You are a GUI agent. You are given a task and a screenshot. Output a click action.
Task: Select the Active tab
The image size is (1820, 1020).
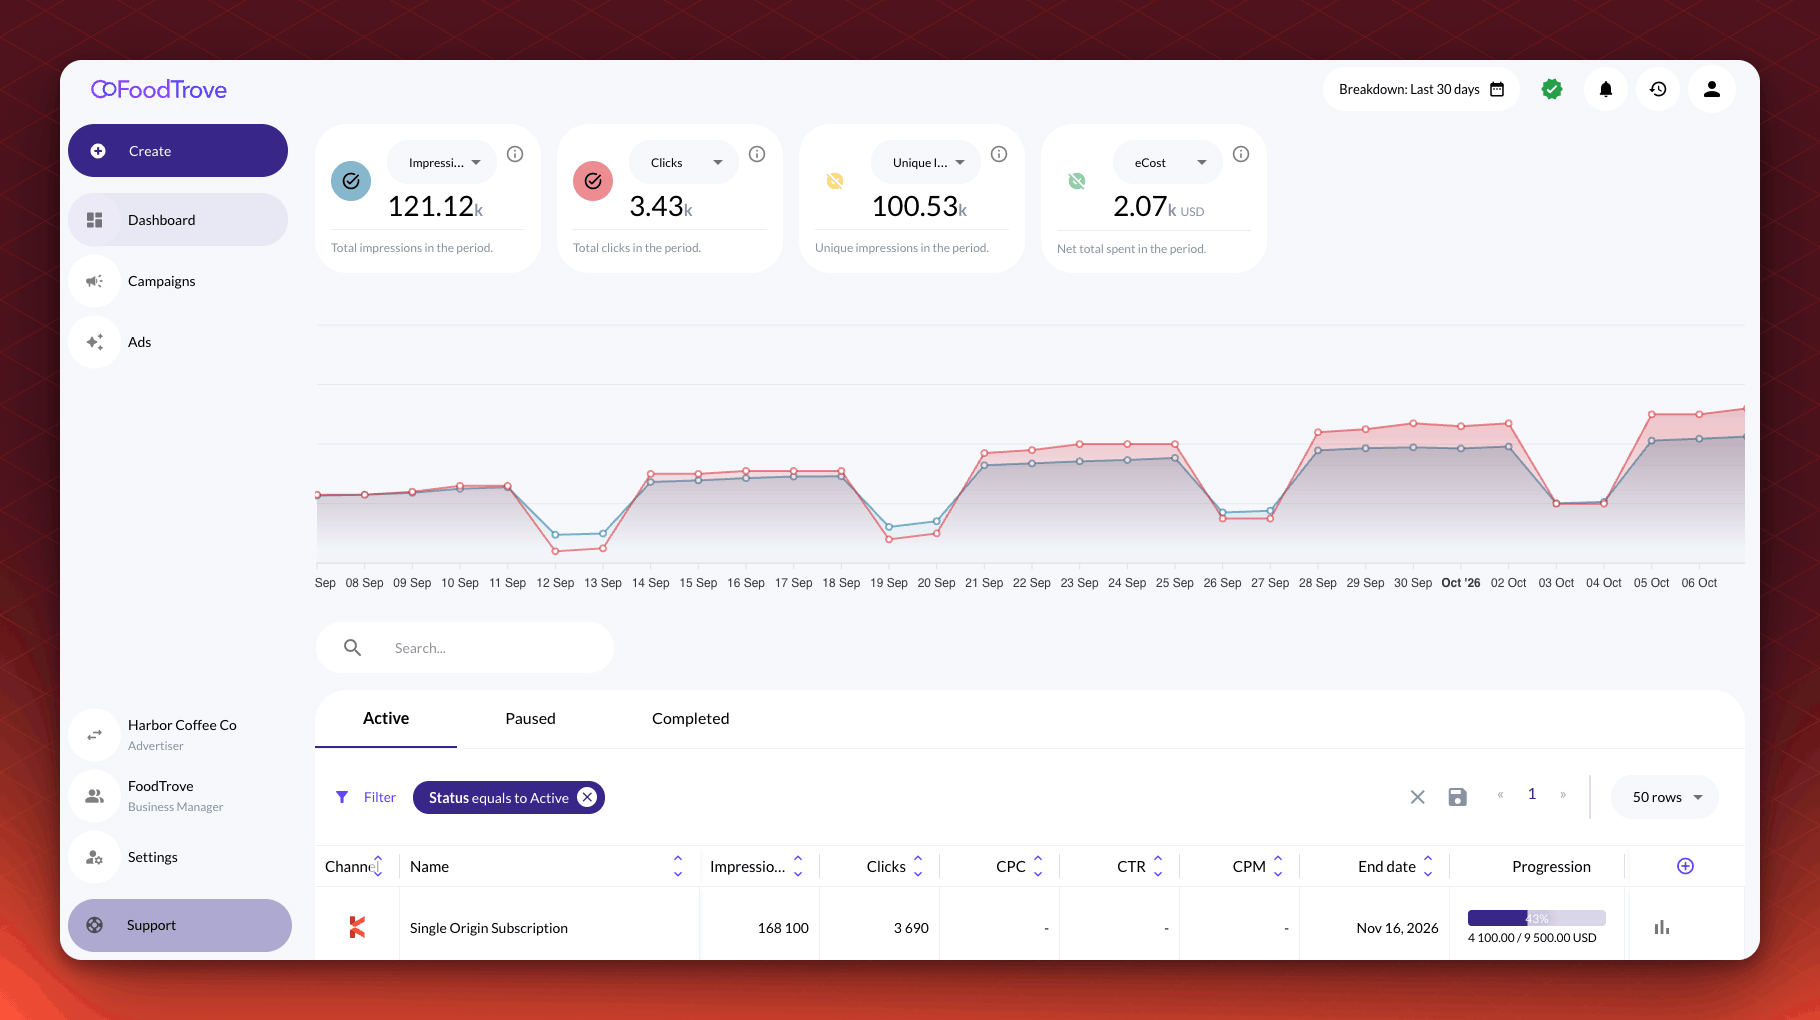pyautogui.click(x=386, y=718)
